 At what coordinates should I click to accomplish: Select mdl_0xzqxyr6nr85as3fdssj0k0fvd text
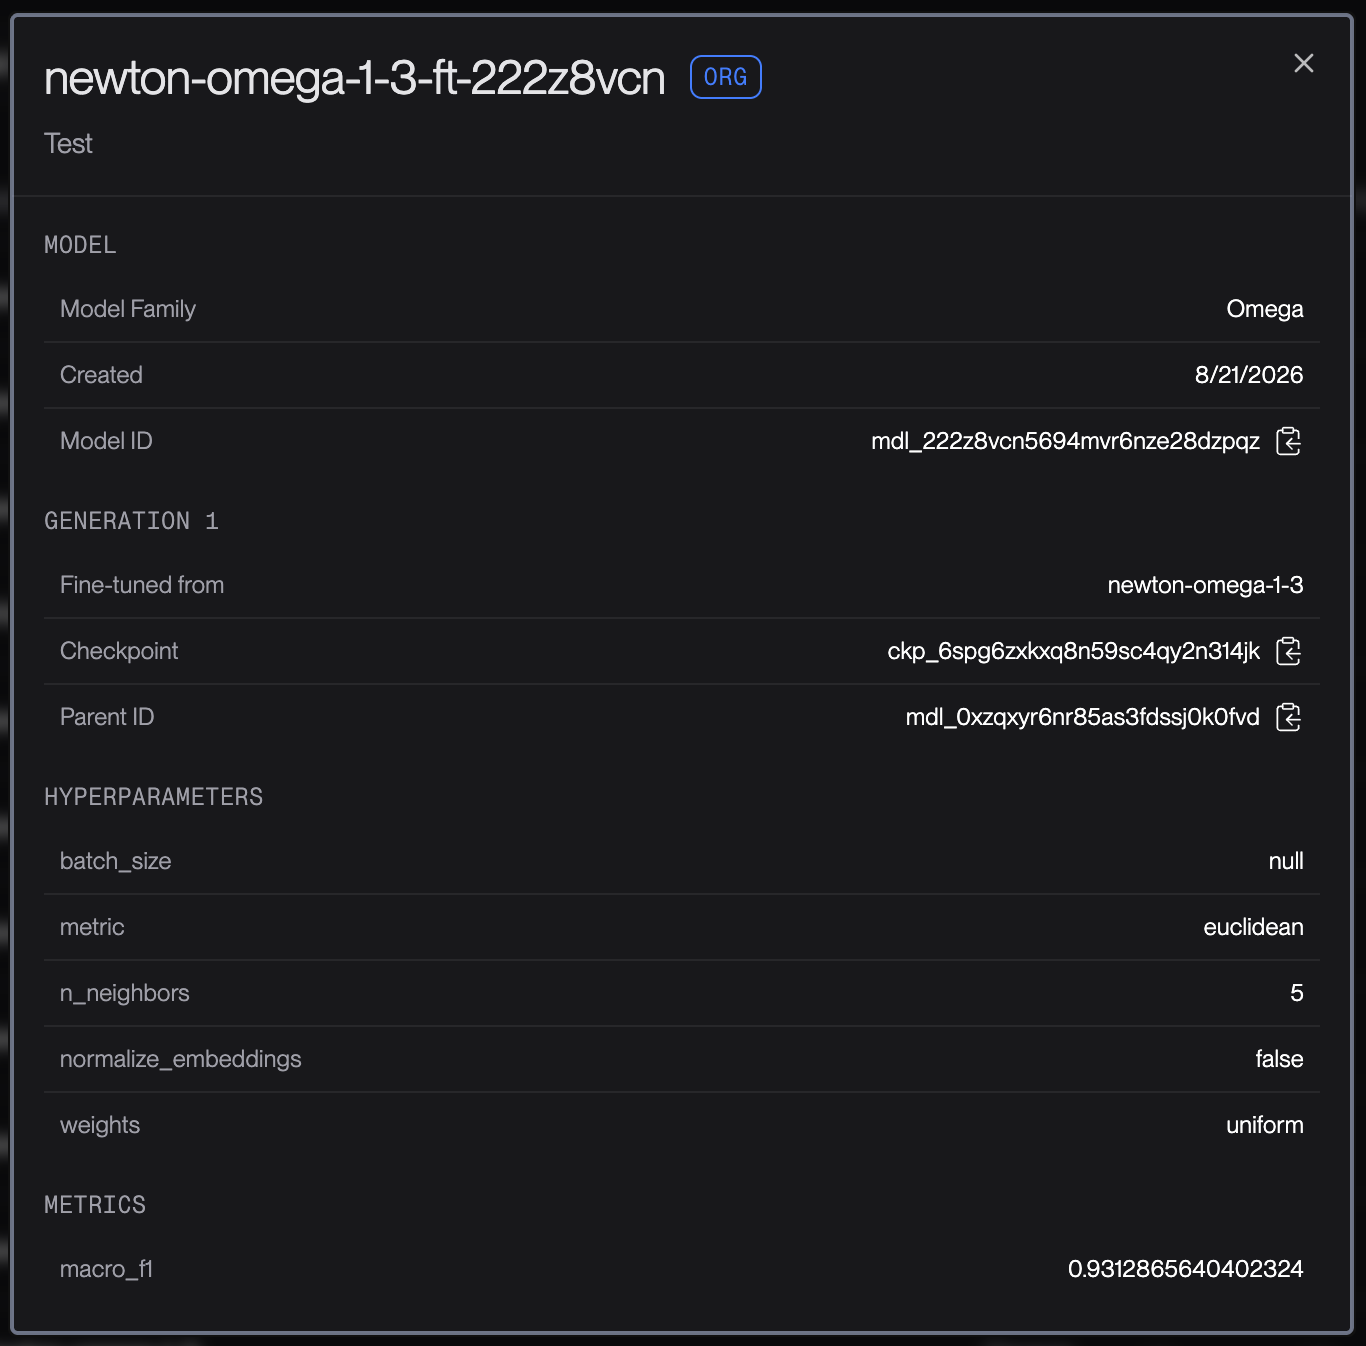(1082, 717)
